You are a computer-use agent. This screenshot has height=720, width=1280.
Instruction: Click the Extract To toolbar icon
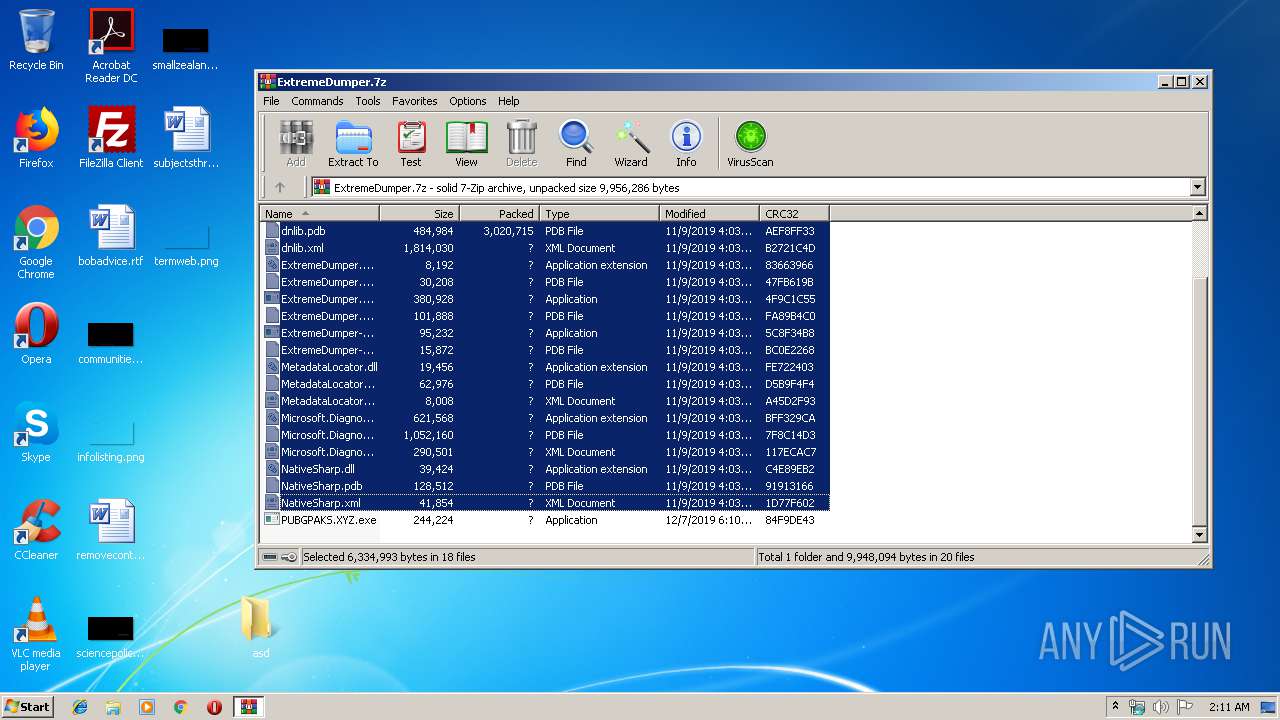pyautogui.click(x=353, y=145)
